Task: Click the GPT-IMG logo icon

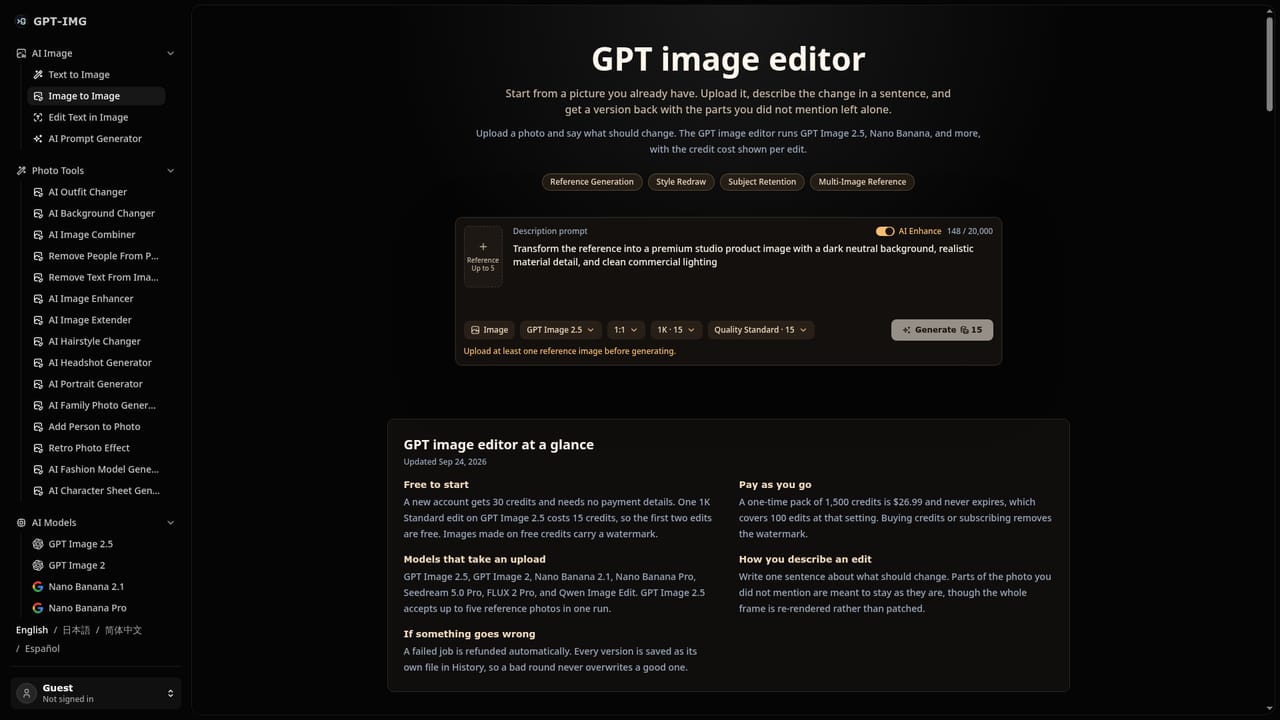Action: click(x=21, y=20)
